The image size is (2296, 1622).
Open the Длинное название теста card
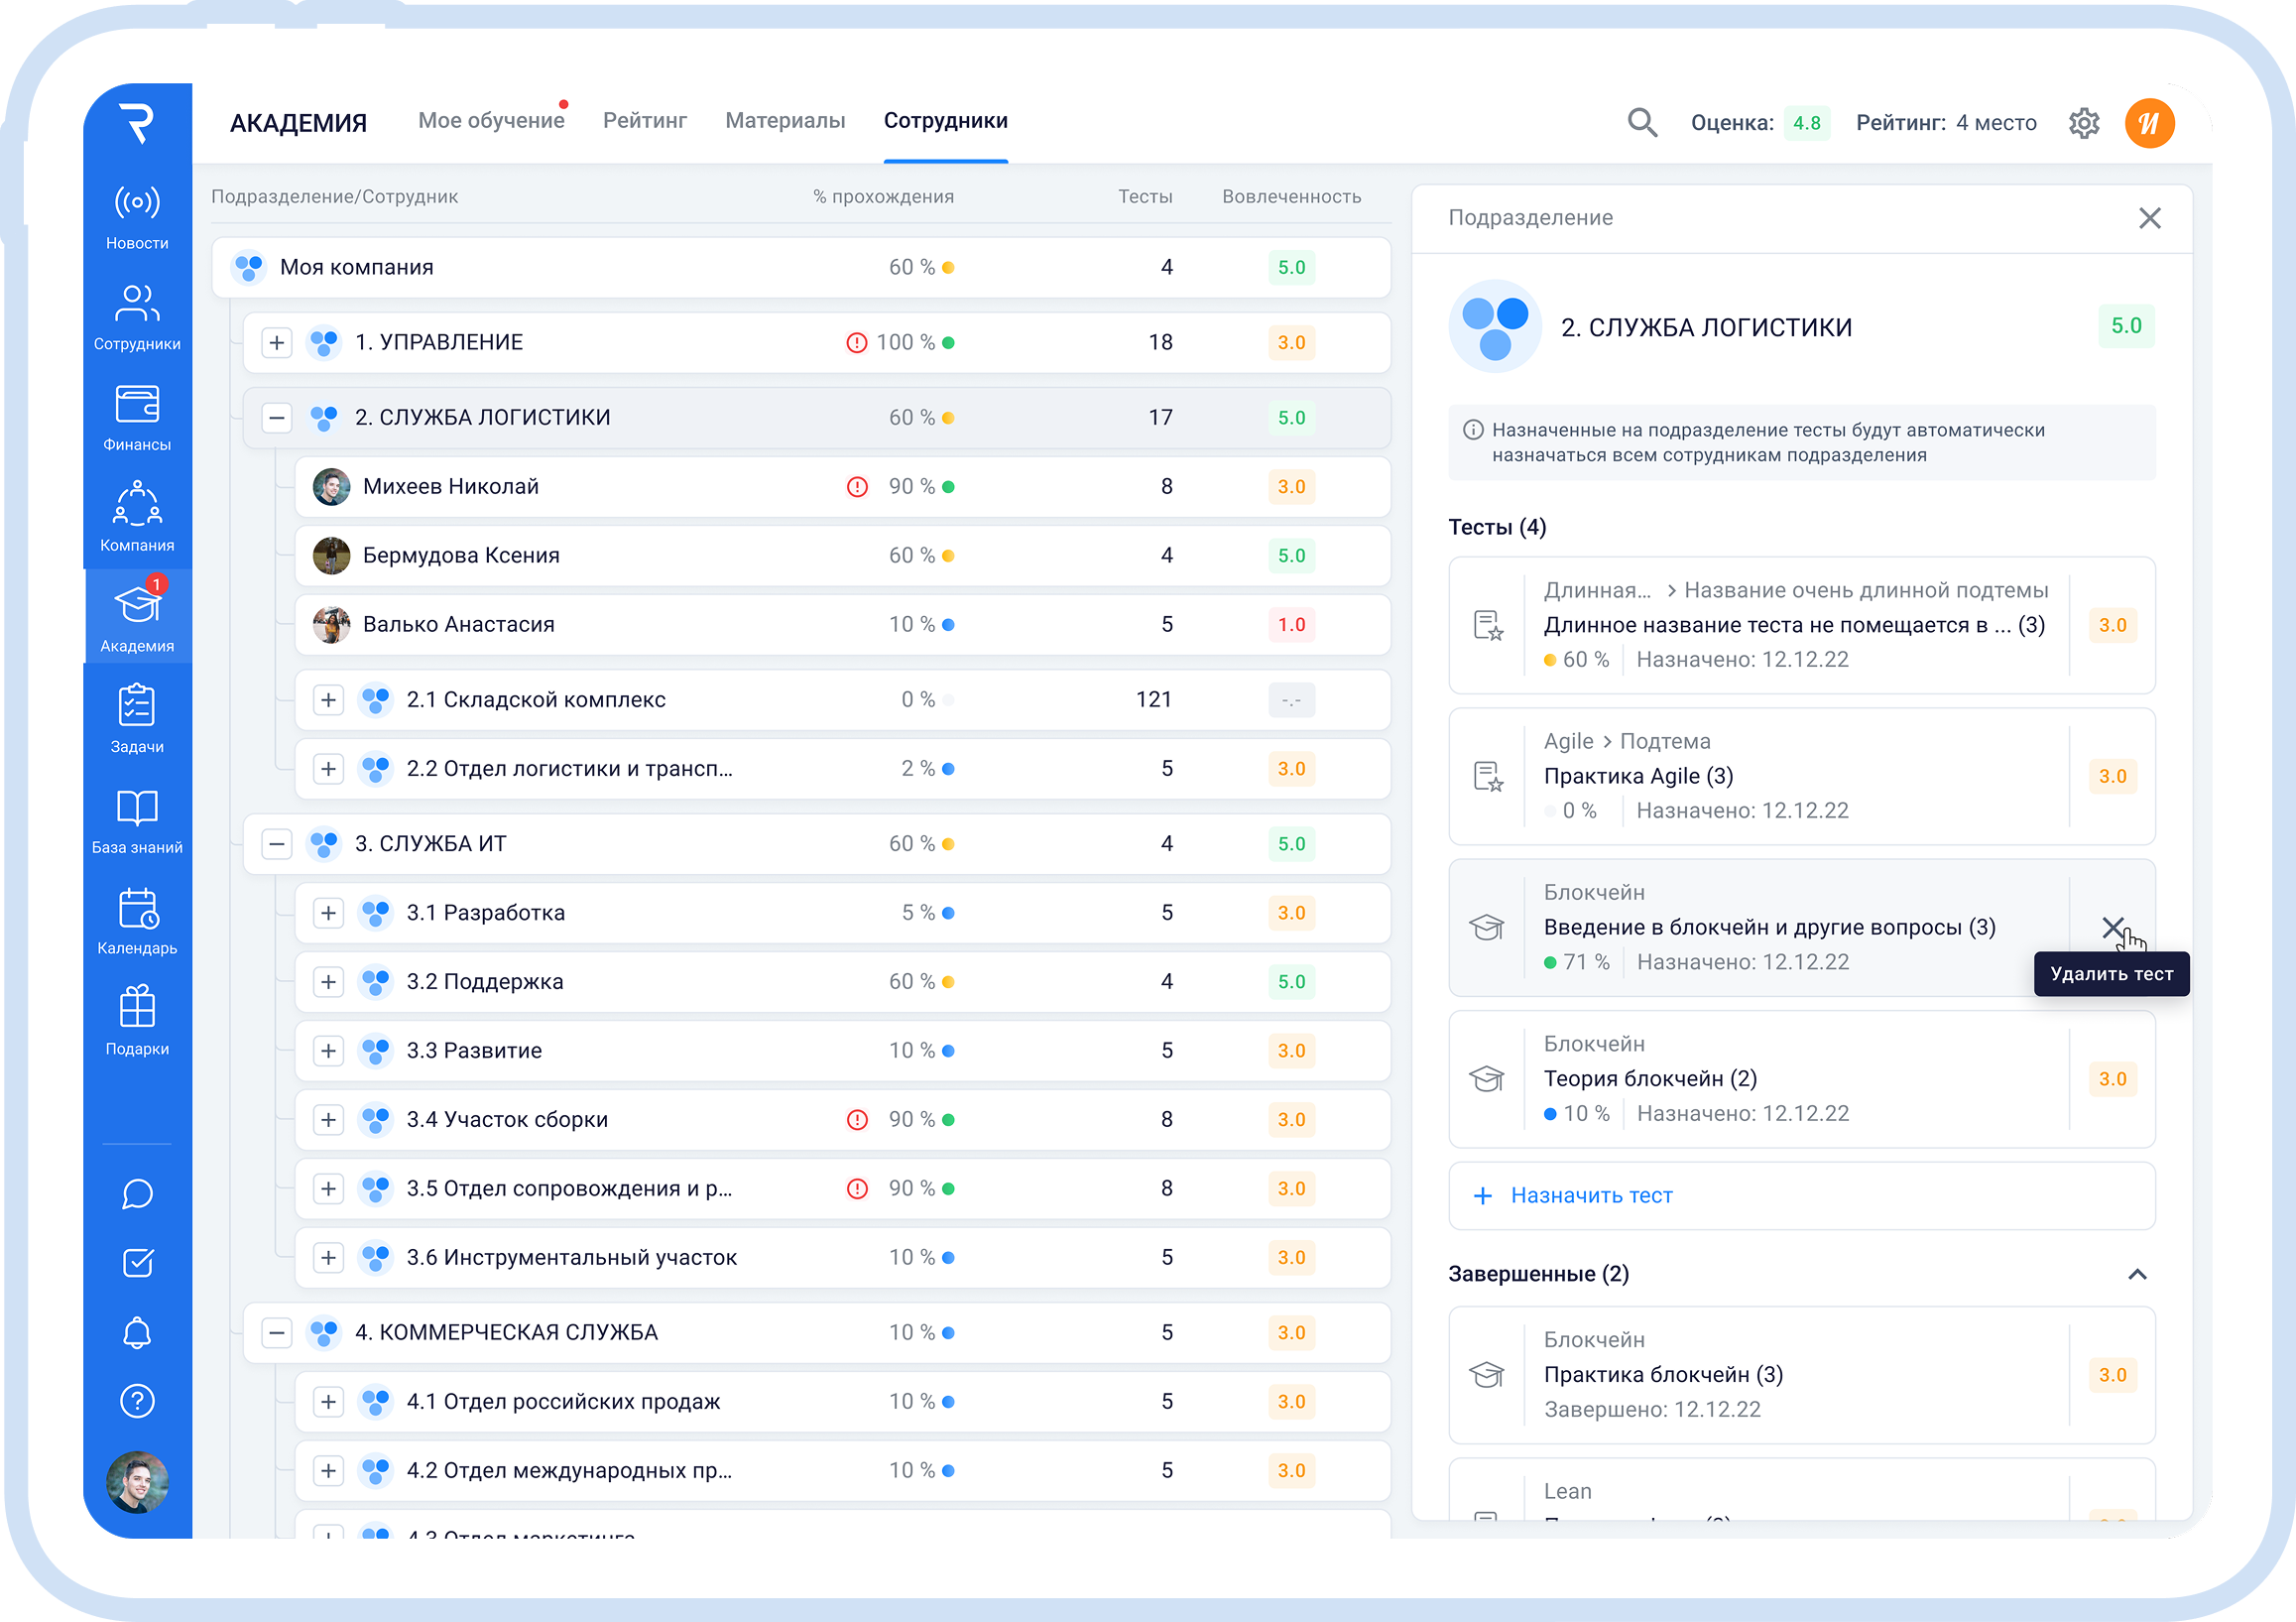tap(1801, 626)
